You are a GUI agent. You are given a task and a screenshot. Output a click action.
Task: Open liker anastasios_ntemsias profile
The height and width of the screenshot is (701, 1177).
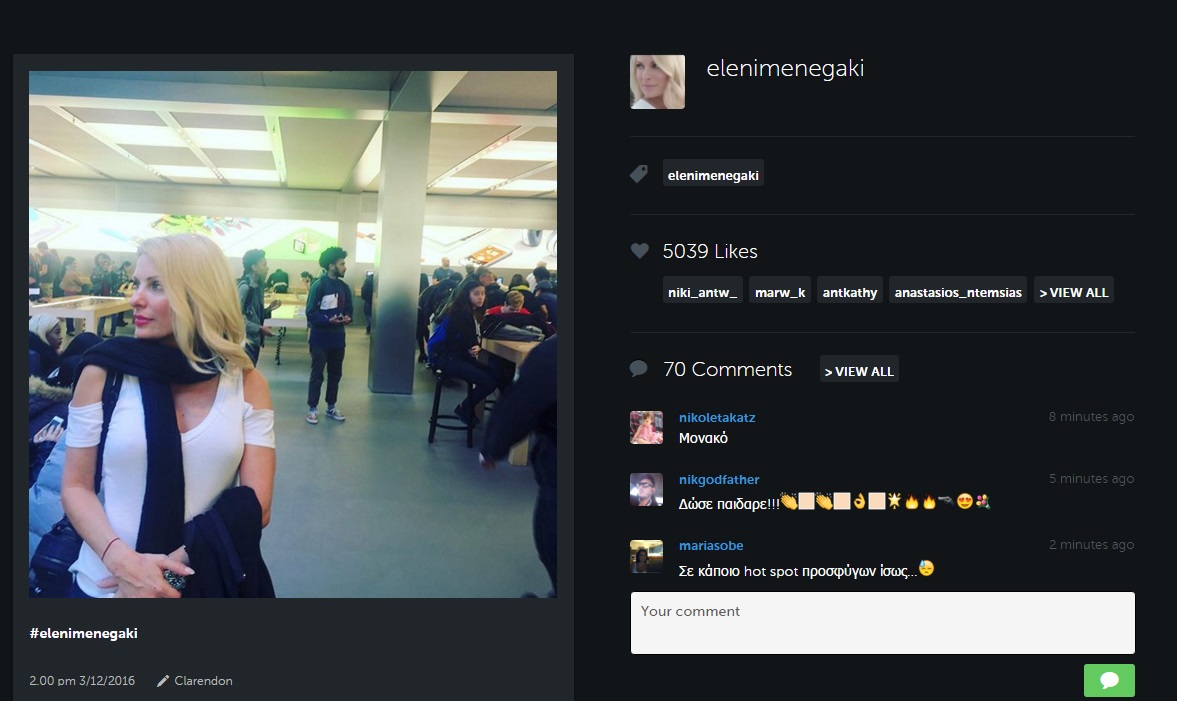(x=958, y=292)
